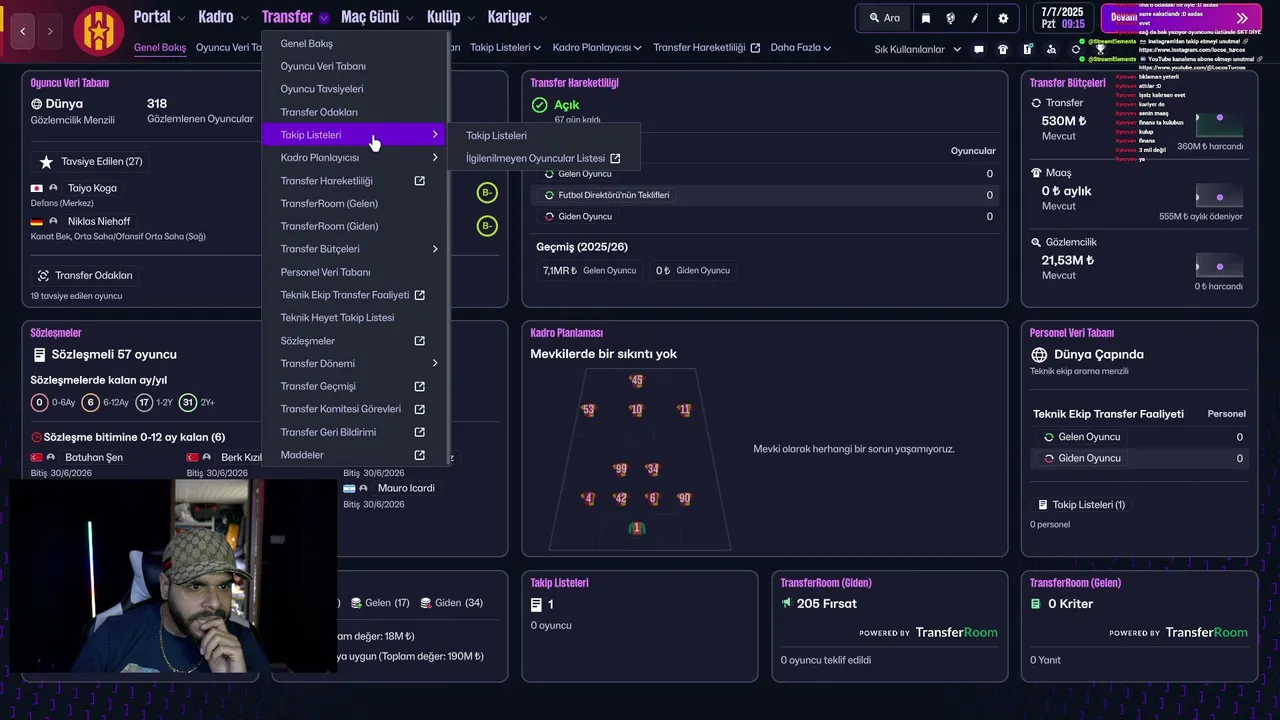Open Maddeler external link icon

(x=420, y=455)
